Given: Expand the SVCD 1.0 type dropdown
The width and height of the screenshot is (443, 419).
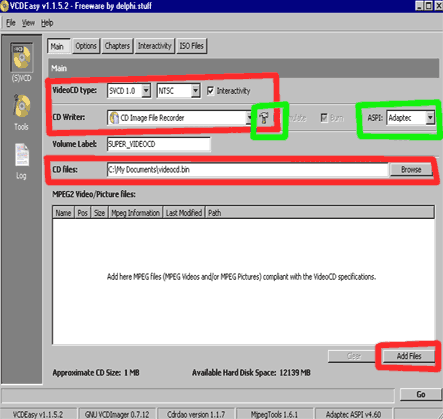Looking at the screenshot, I should click(146, 91).
